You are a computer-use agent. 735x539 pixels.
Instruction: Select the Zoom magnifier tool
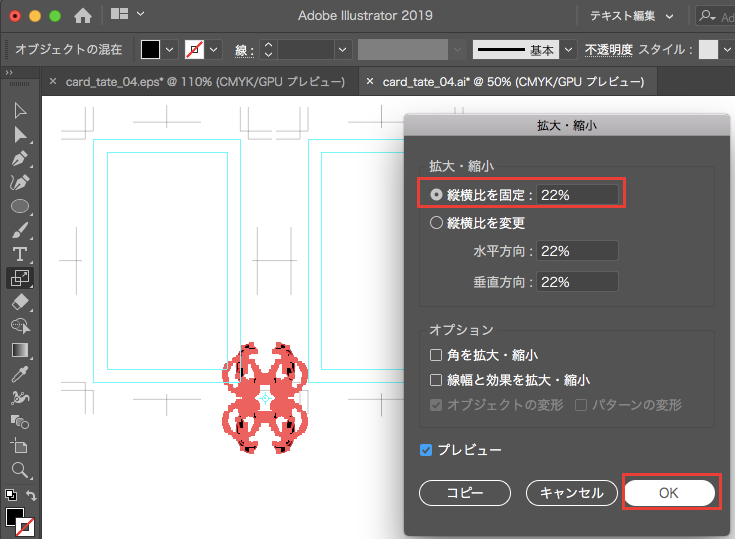19,469
